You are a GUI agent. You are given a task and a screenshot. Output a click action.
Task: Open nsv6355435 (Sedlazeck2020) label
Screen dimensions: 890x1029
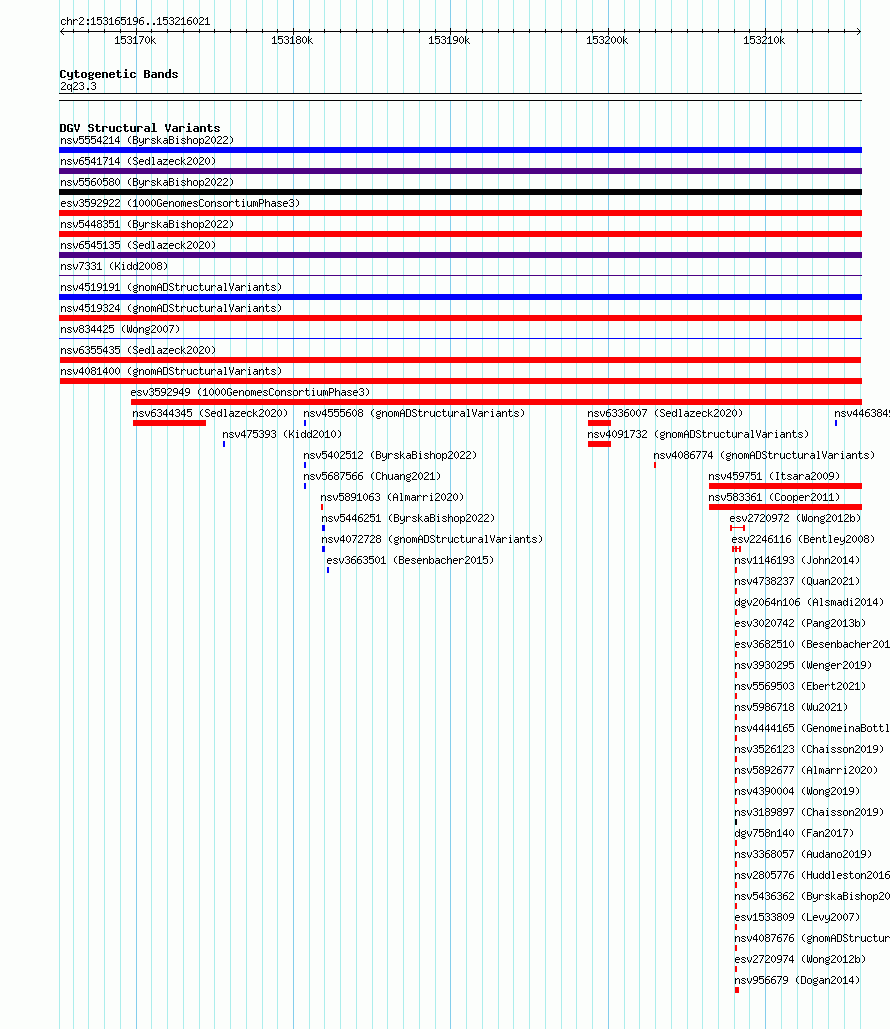click(x=138, y=350)
